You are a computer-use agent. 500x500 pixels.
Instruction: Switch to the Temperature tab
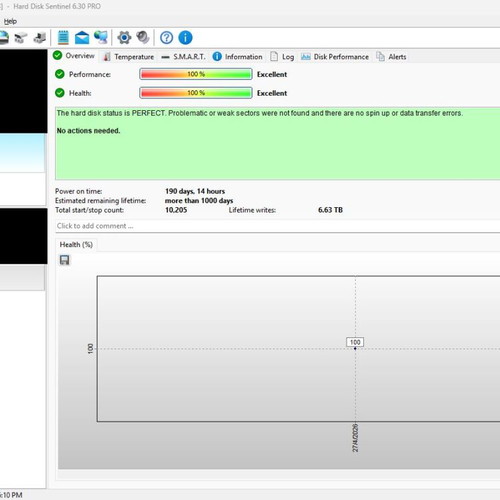click(x=128, y=57)
